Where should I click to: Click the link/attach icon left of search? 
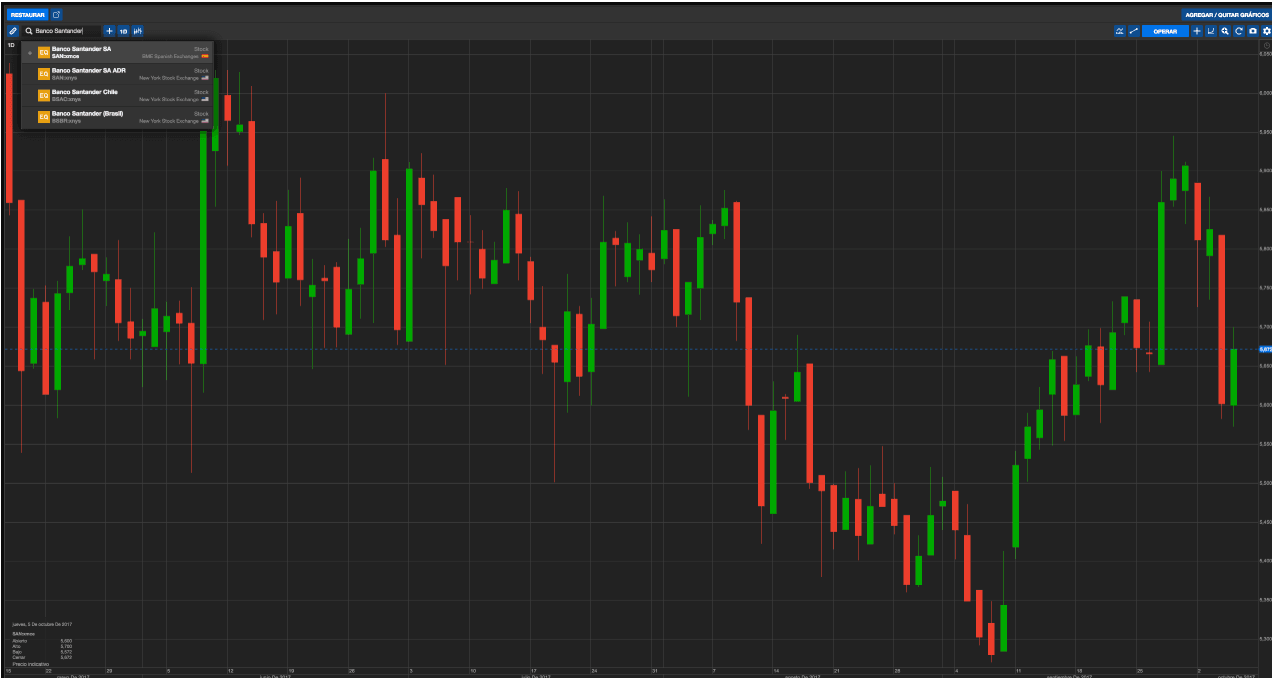[13, 31]
